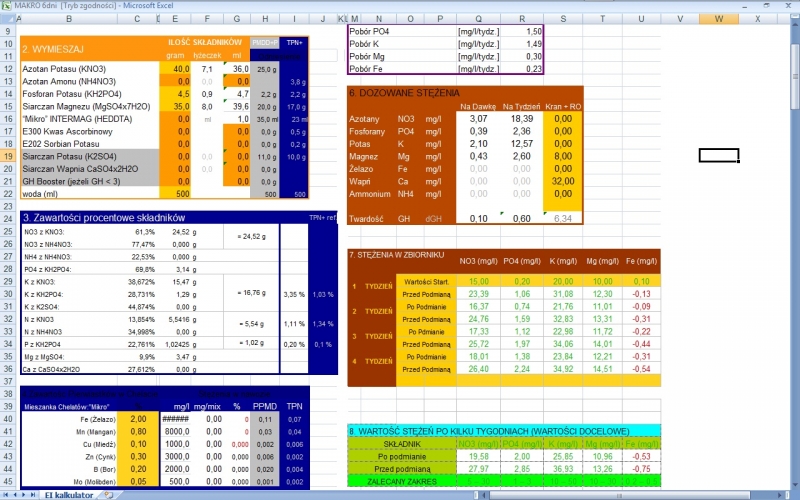Select the Fe value -0,54

641,369
